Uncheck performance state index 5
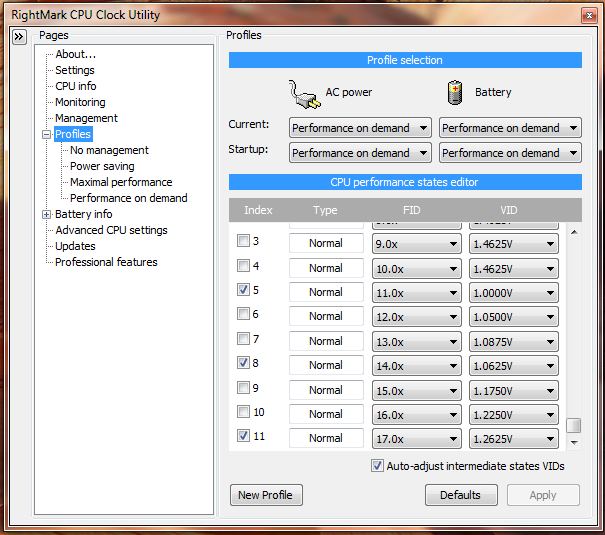The height and width of the screenshot is (535, 605). tap(243, 289)
